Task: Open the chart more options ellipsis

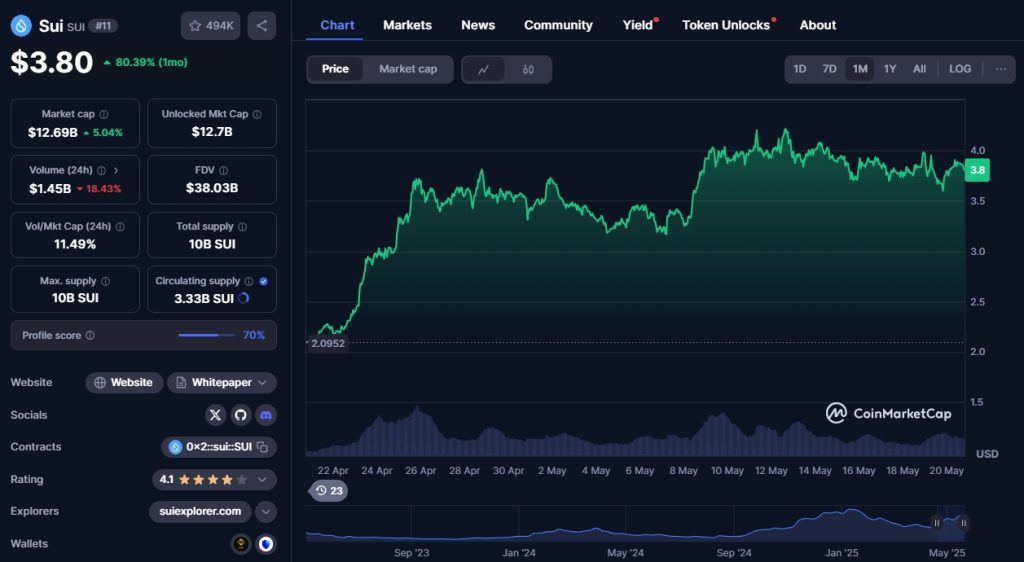Action: coord(1000,69)
